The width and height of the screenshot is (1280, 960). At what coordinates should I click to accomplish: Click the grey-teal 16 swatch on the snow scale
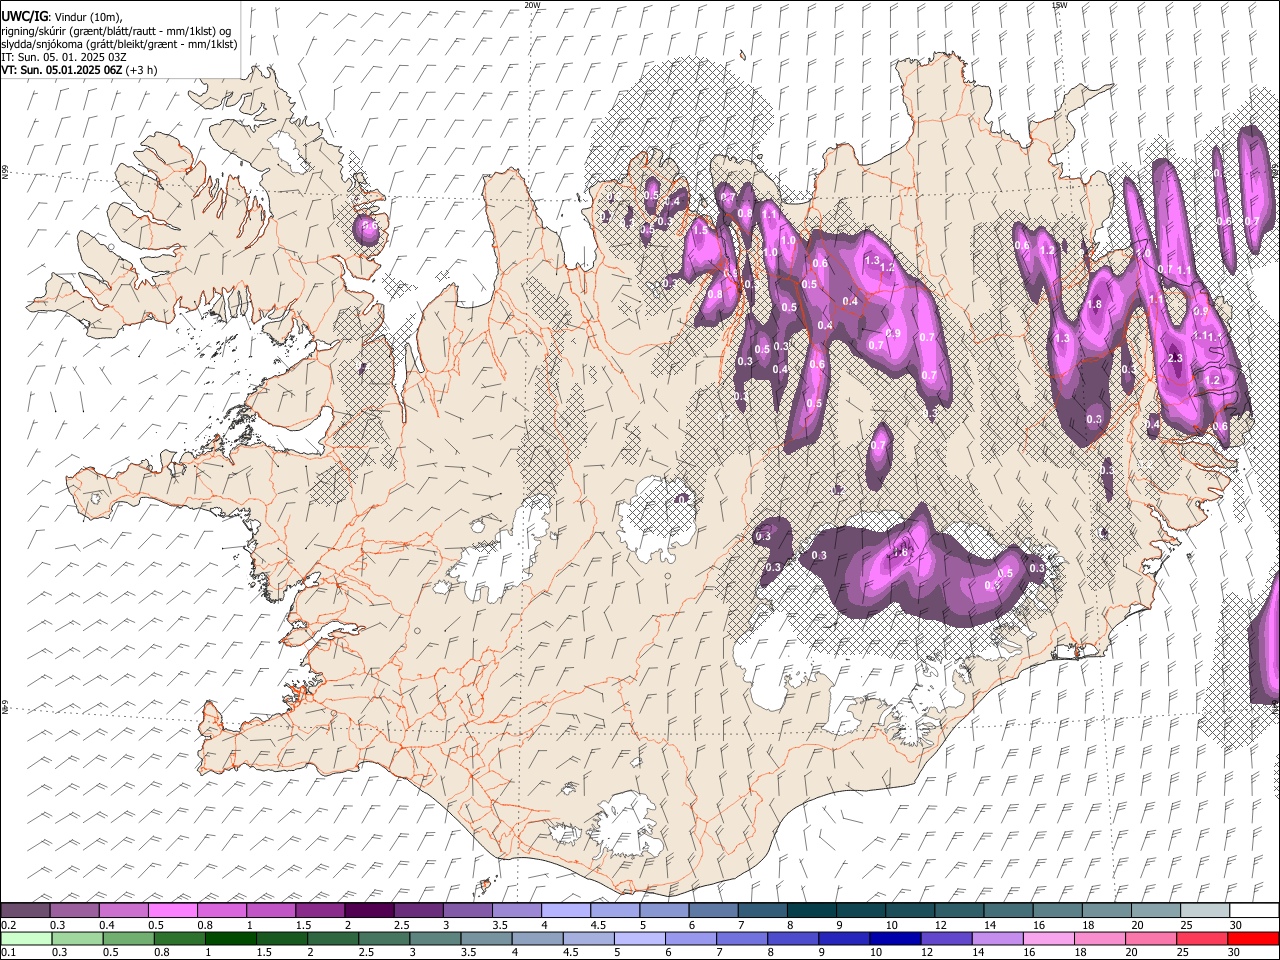[1057, 911]
